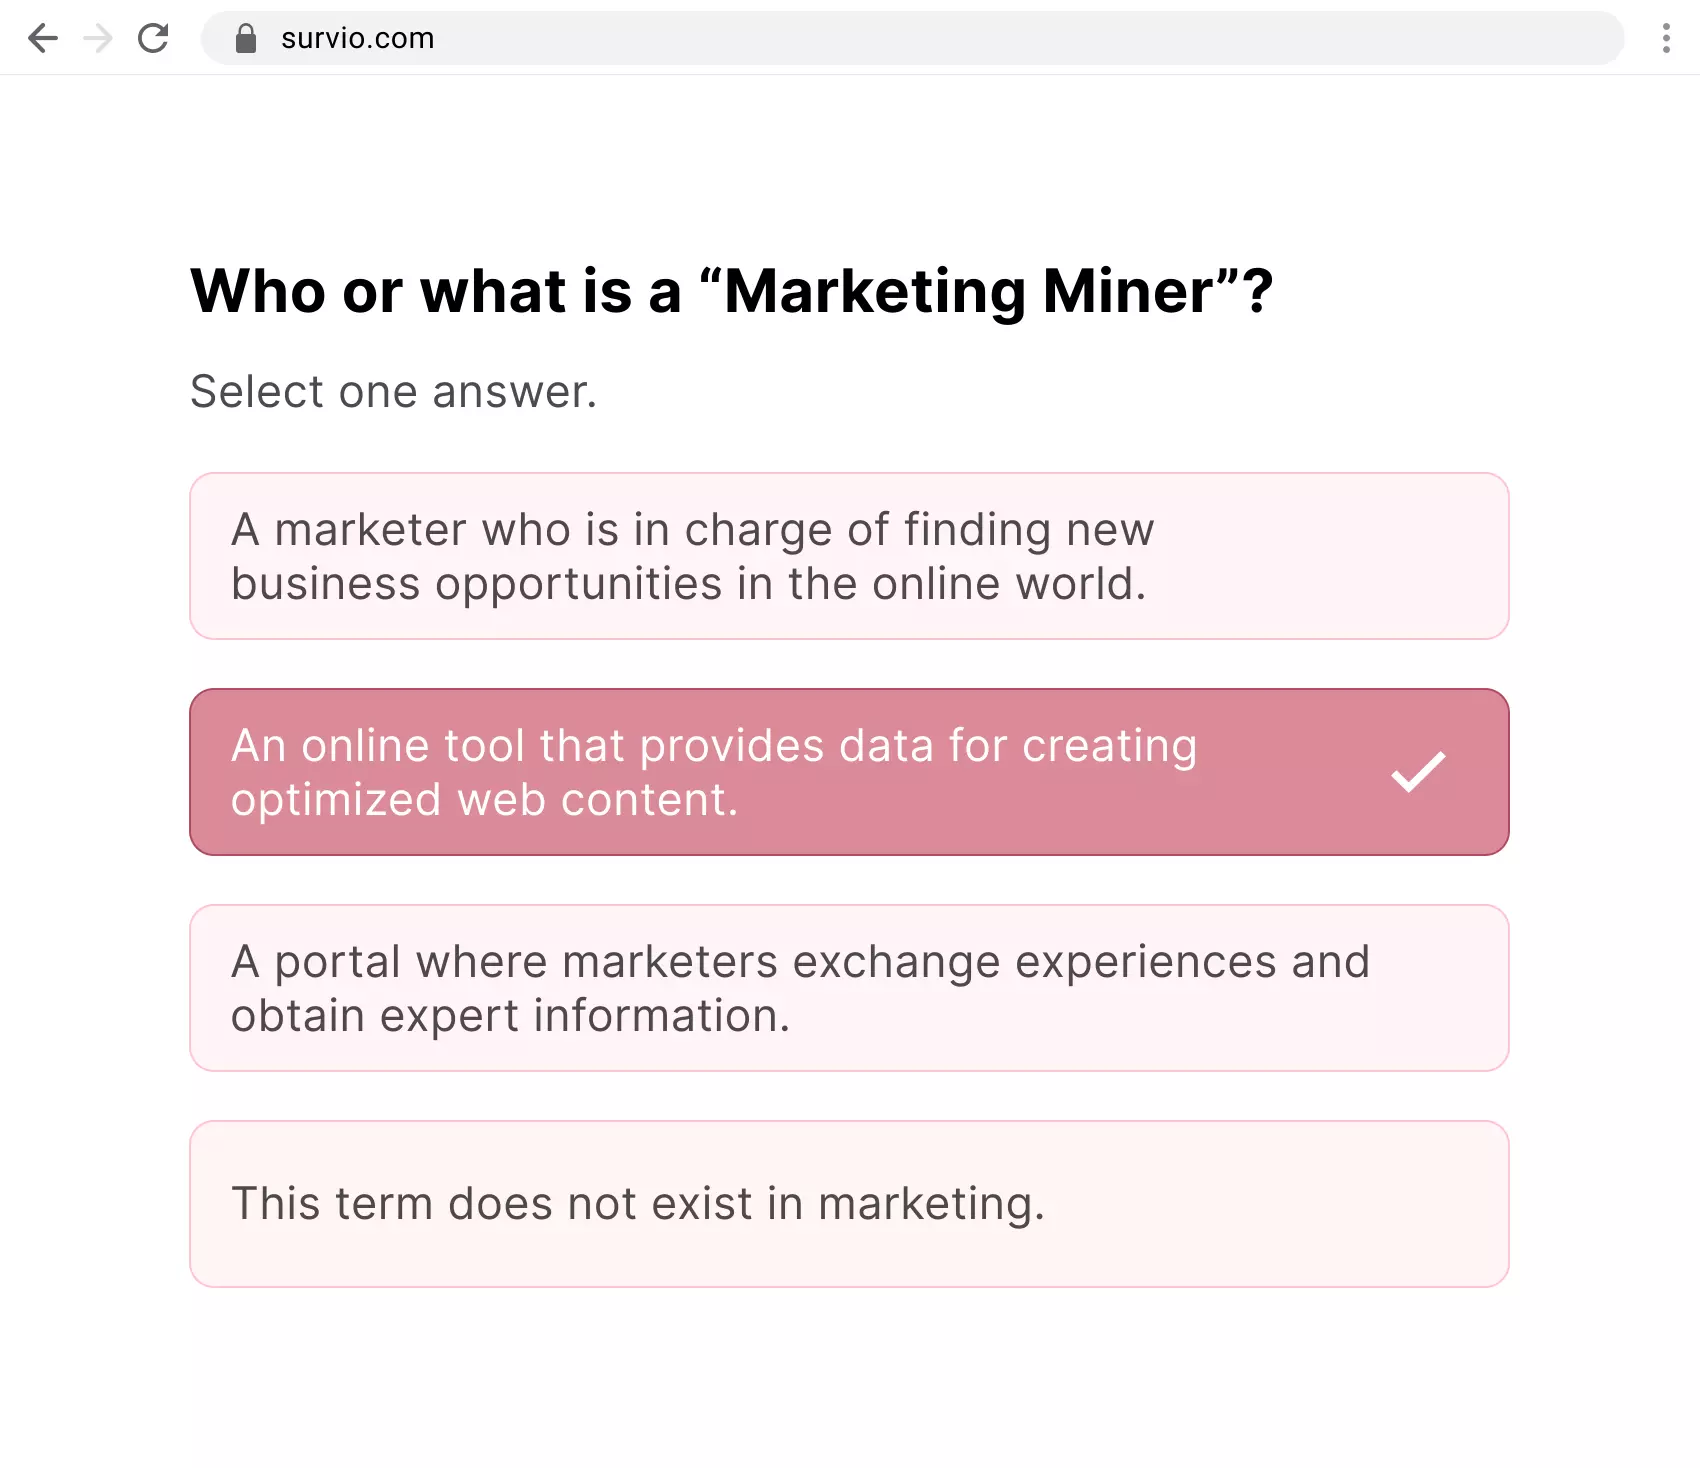Select the answer about an online data tool
The width and height of the screenshot is (1700, 1468).
pos(848,771)
